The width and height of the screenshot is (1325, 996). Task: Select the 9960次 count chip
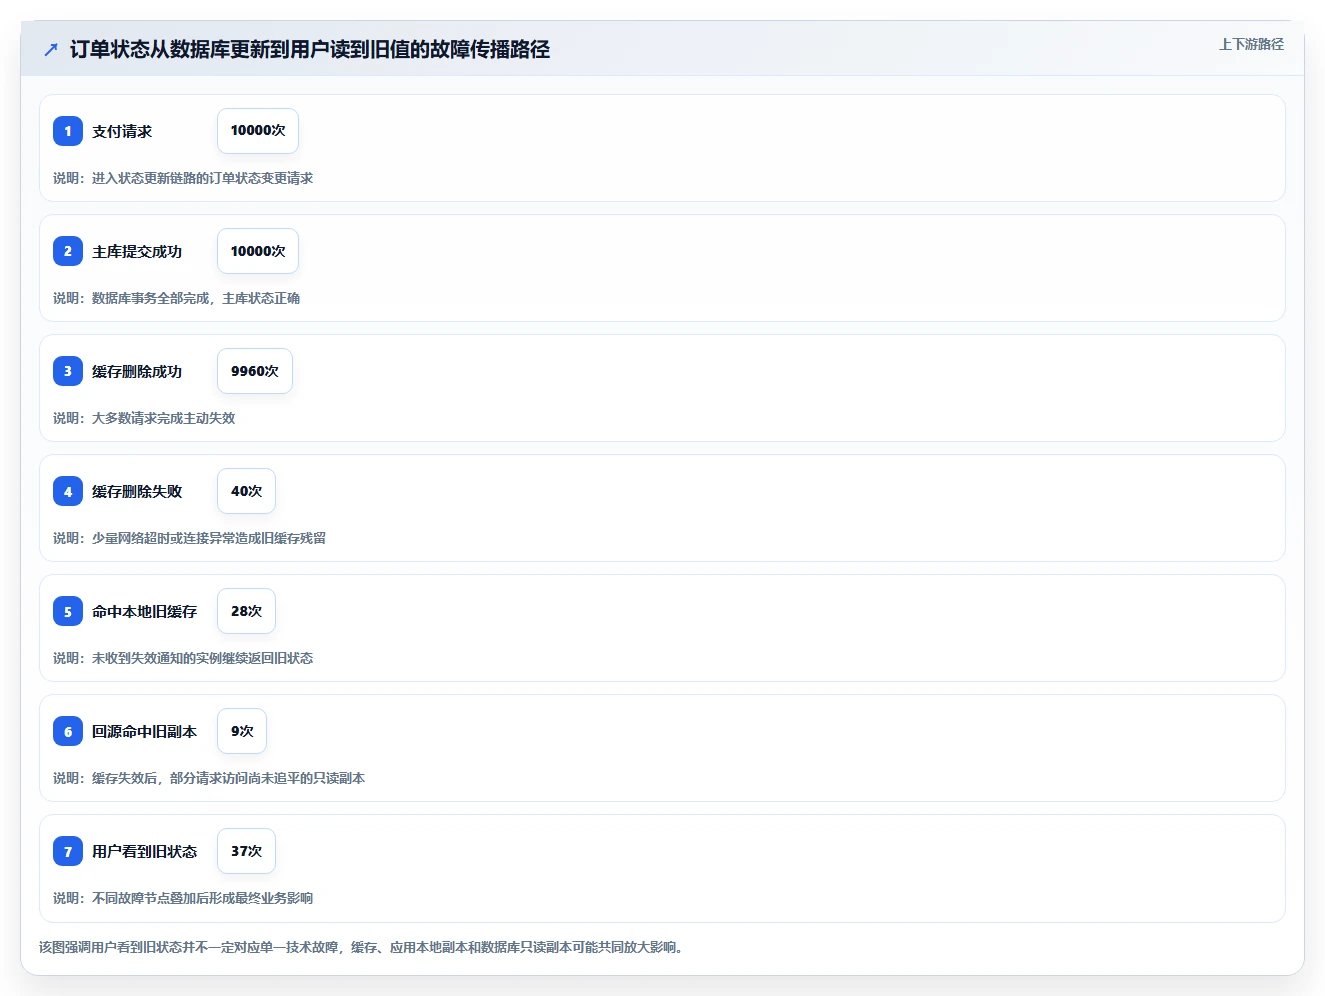click(x=255, y=371)
